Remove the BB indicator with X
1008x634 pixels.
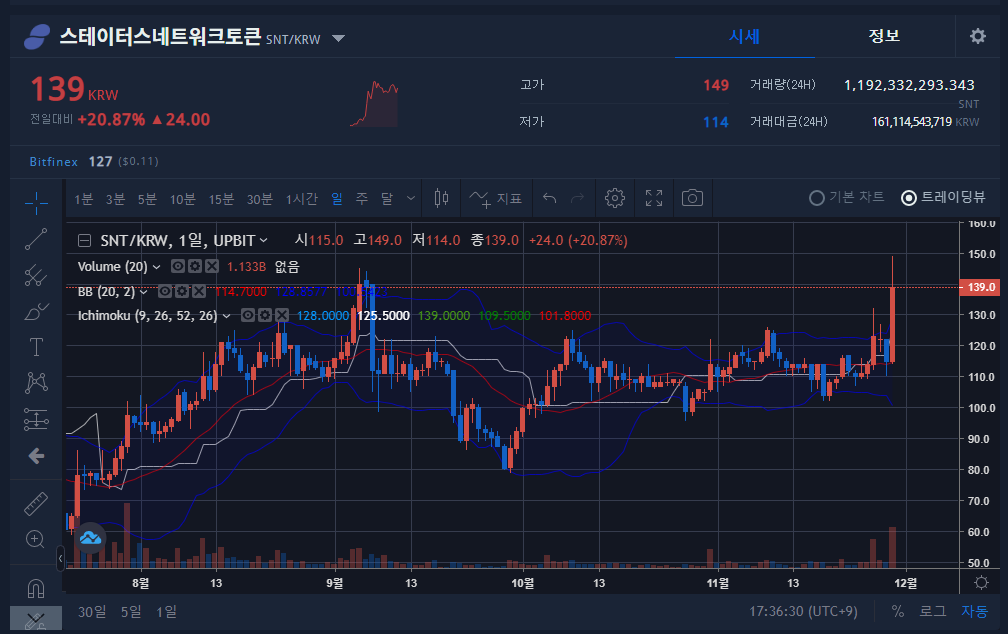tap(199, 292)
